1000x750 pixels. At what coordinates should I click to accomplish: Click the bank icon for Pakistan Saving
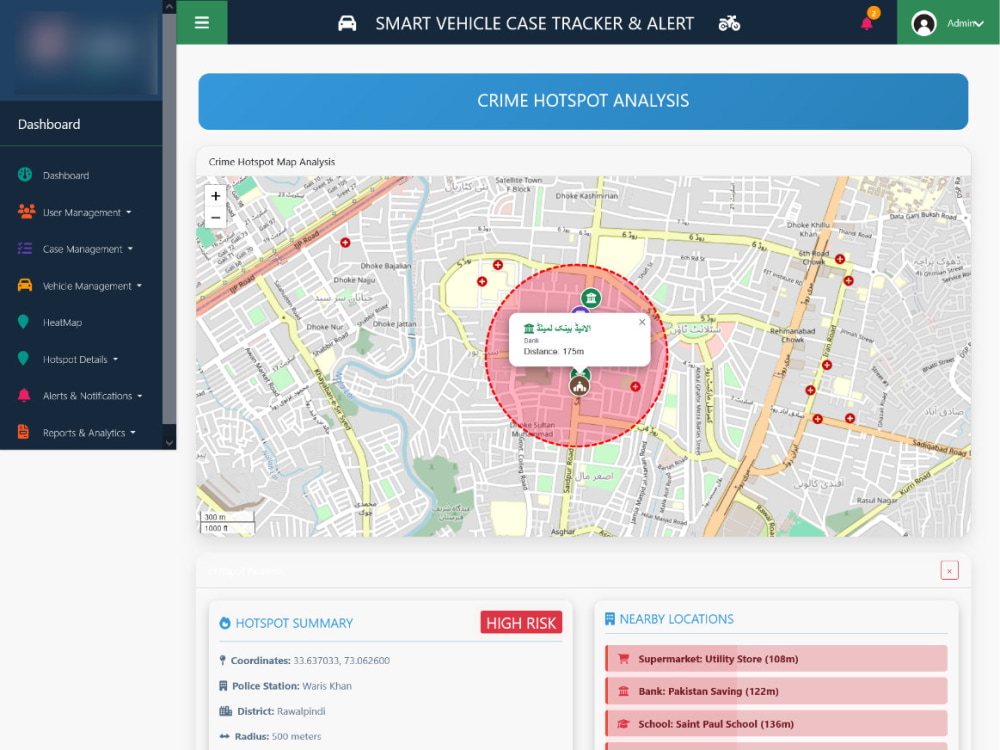624,691
